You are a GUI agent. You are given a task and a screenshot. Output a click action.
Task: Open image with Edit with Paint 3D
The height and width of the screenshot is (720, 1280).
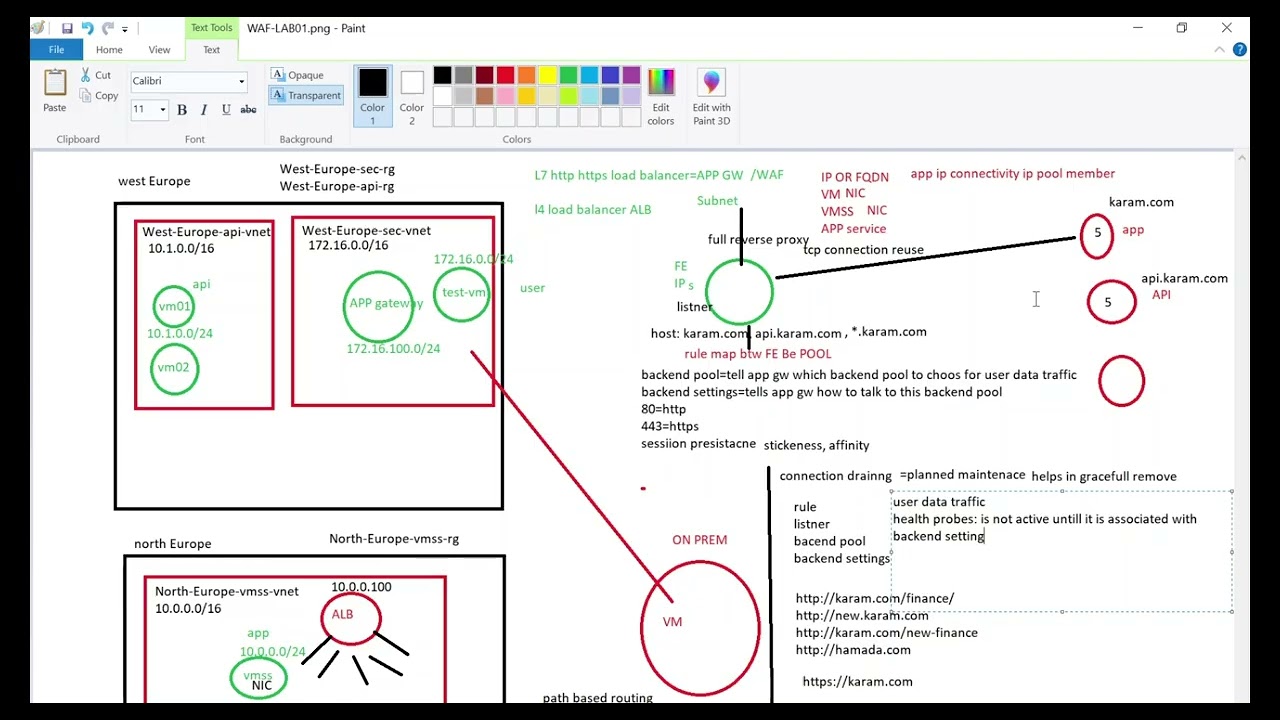[711, 96]
